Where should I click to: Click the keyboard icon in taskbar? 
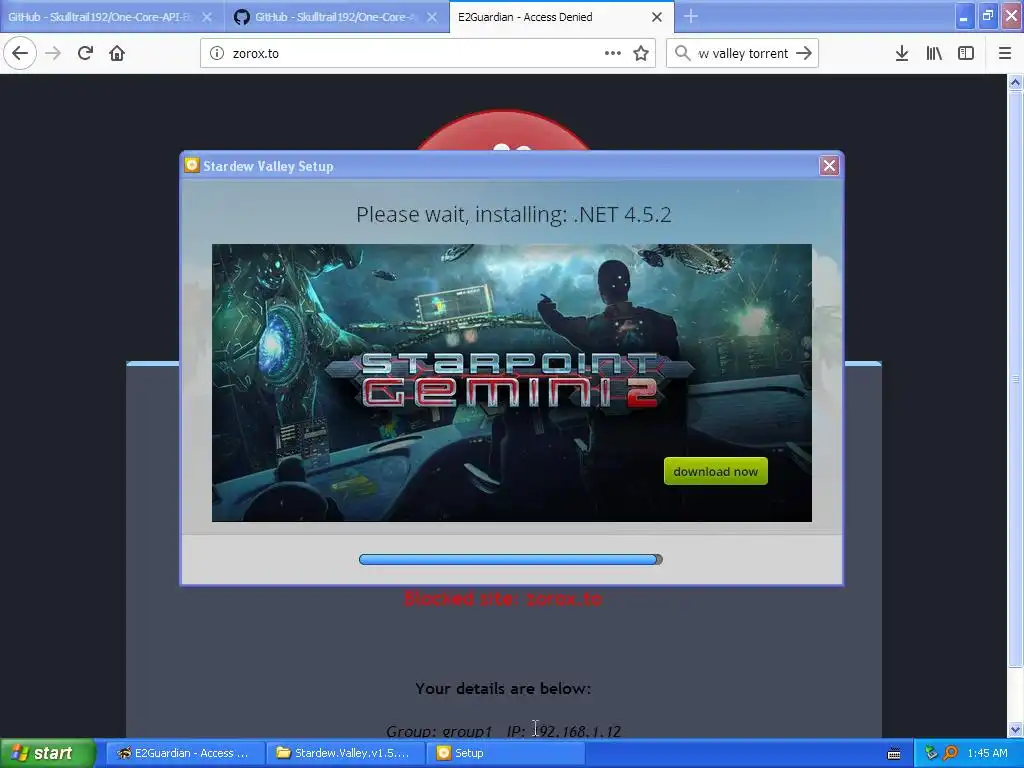tap(894, 754)
